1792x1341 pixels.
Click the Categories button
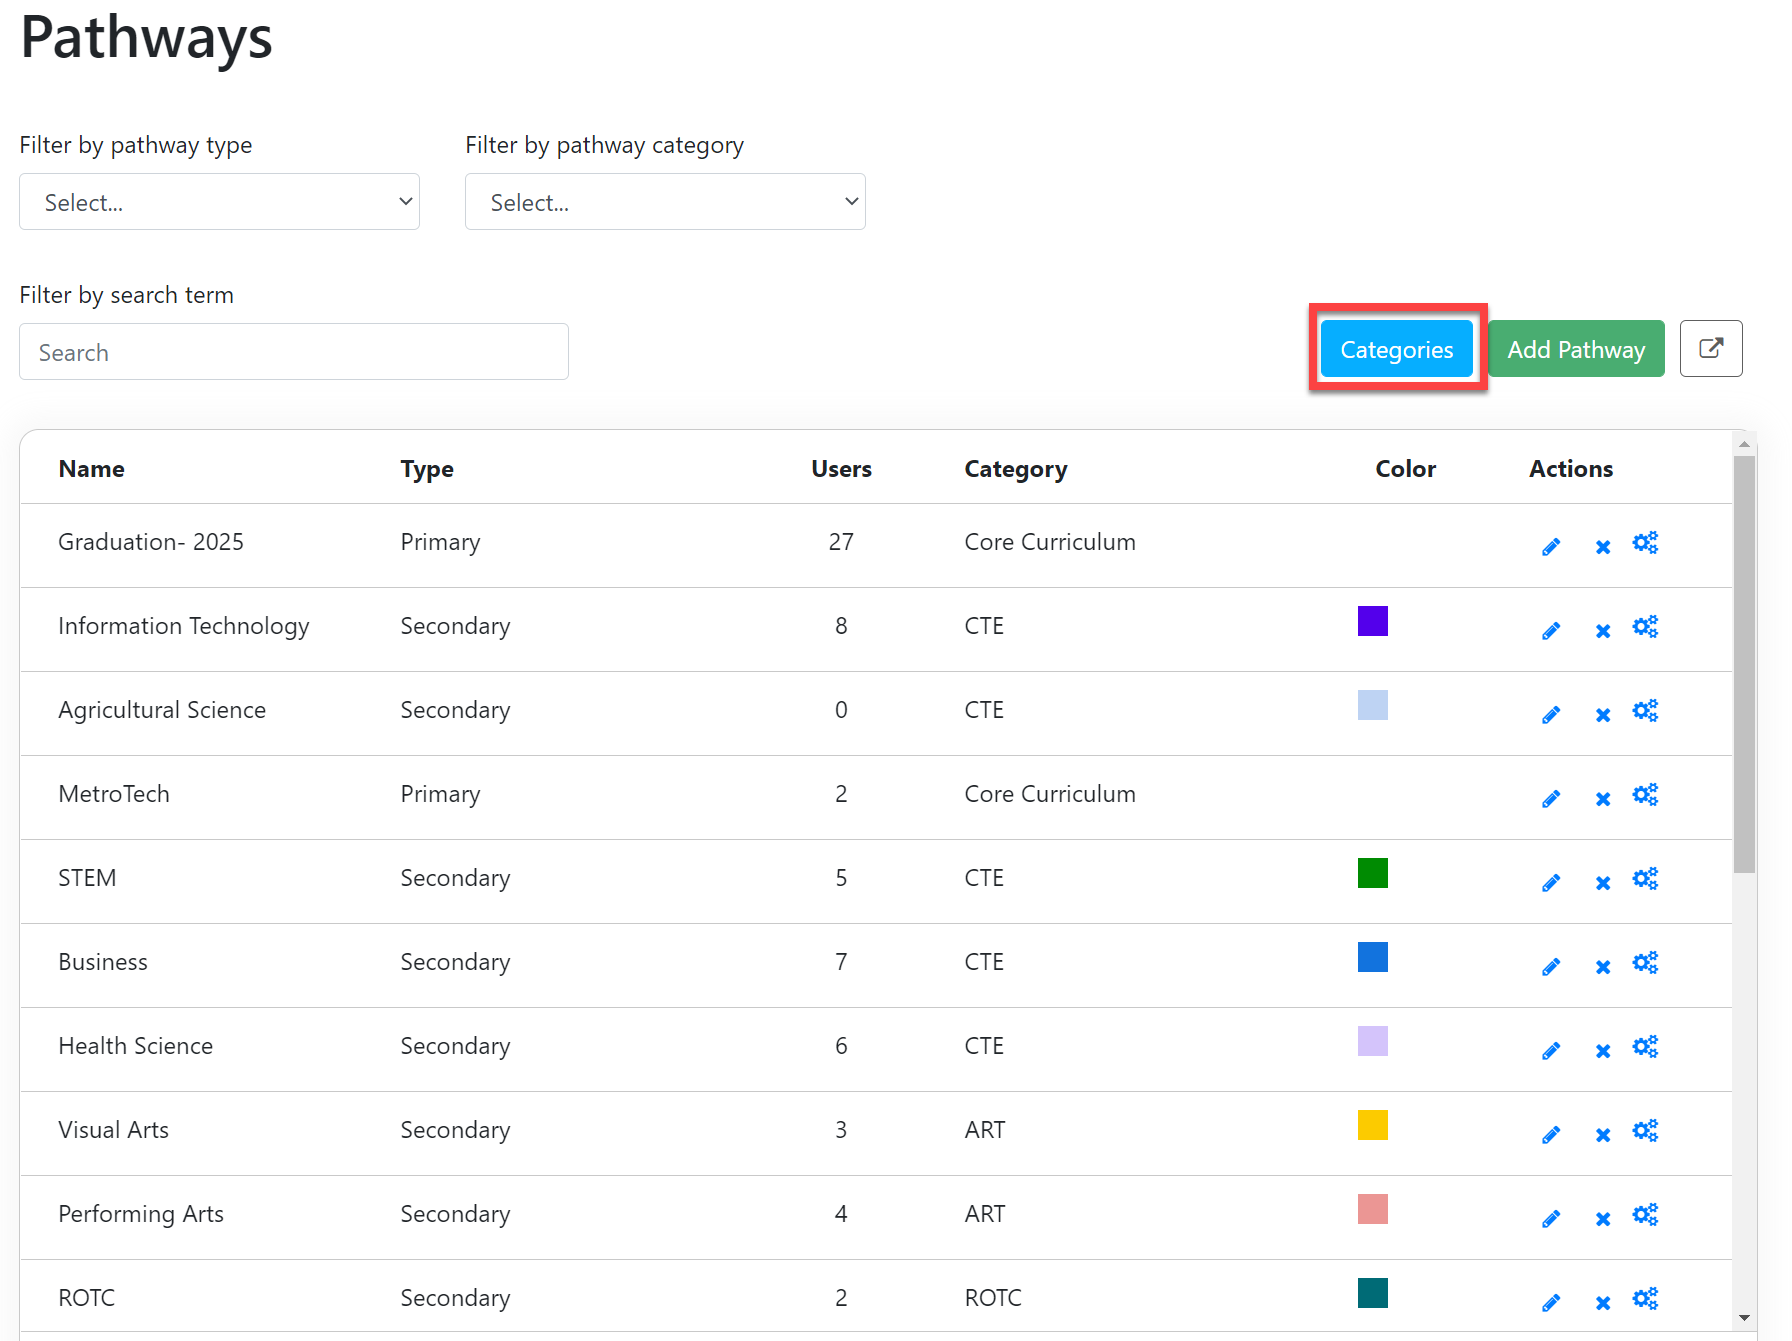coord(1397,349)
